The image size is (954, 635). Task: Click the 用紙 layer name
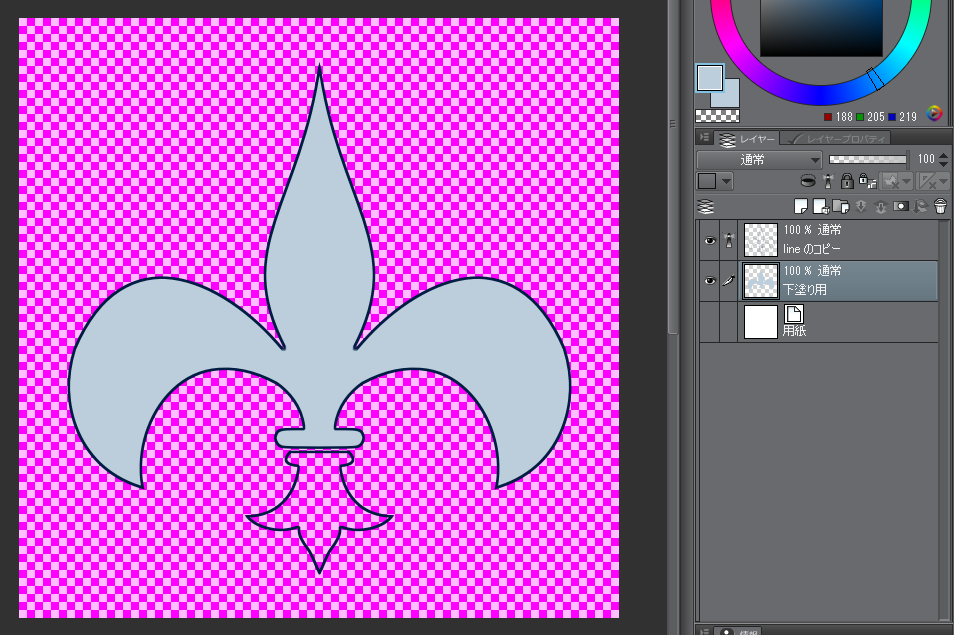(794, 330)
